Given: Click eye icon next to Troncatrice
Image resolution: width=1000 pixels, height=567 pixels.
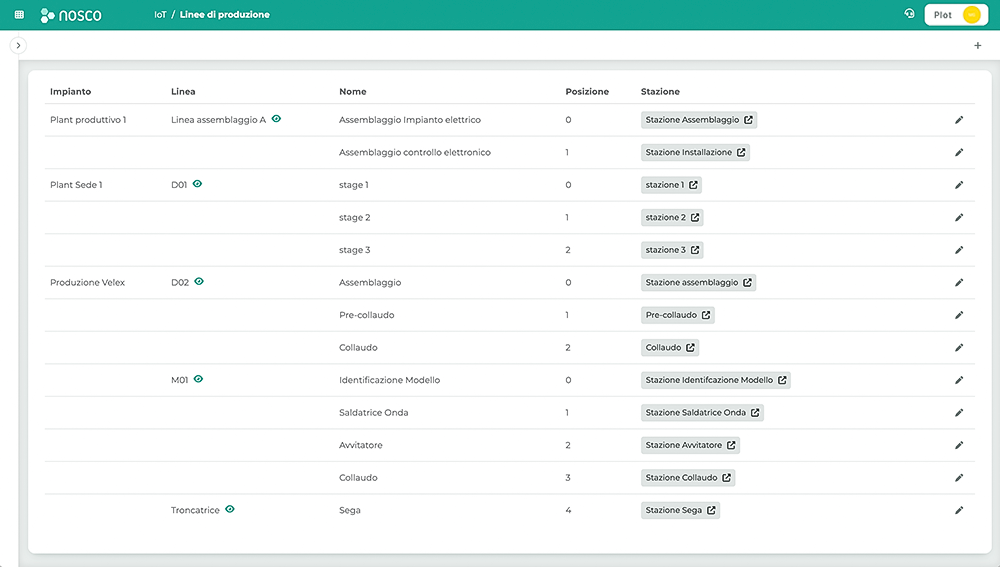Looking at the screenshot, I should click(230, 509).
